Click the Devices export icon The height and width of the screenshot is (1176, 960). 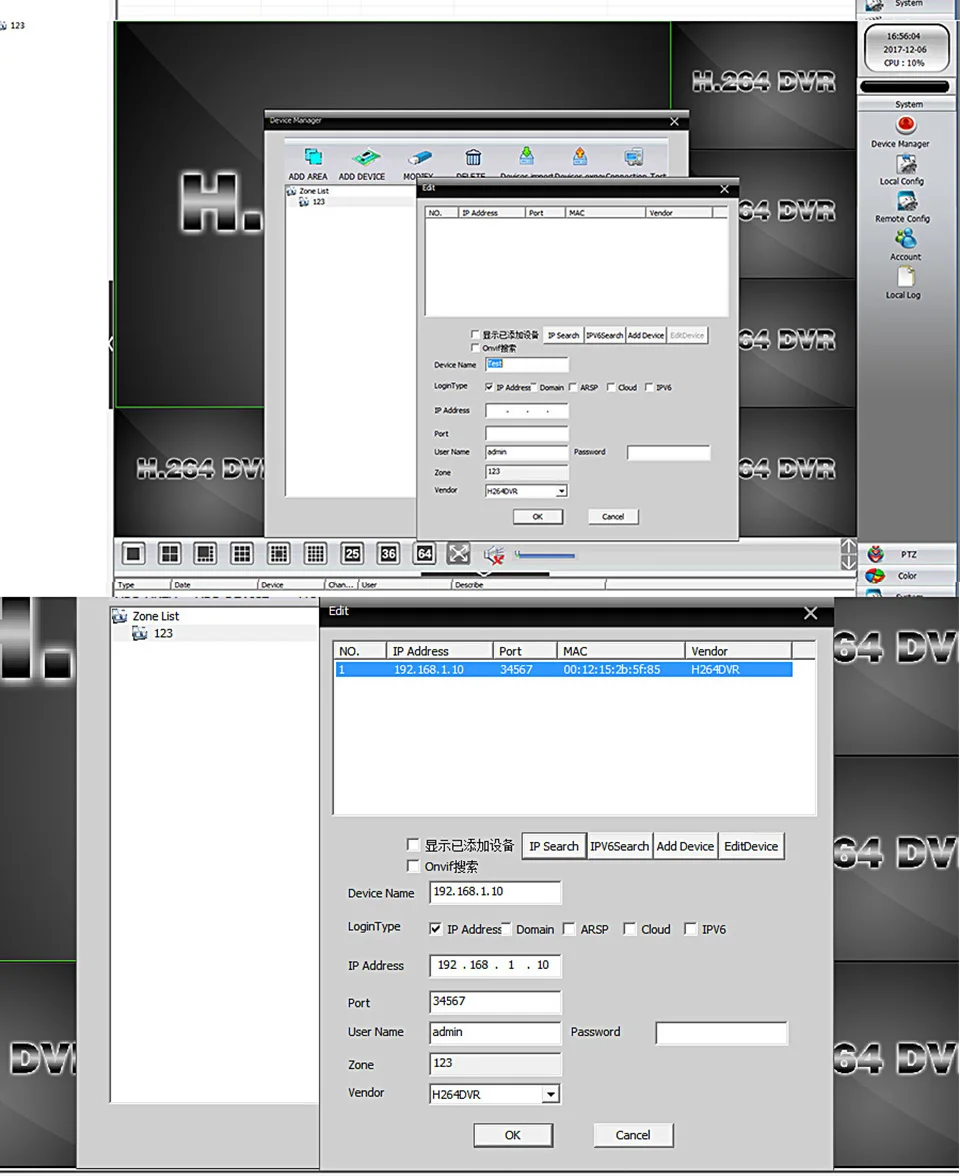tap(580, 156)
